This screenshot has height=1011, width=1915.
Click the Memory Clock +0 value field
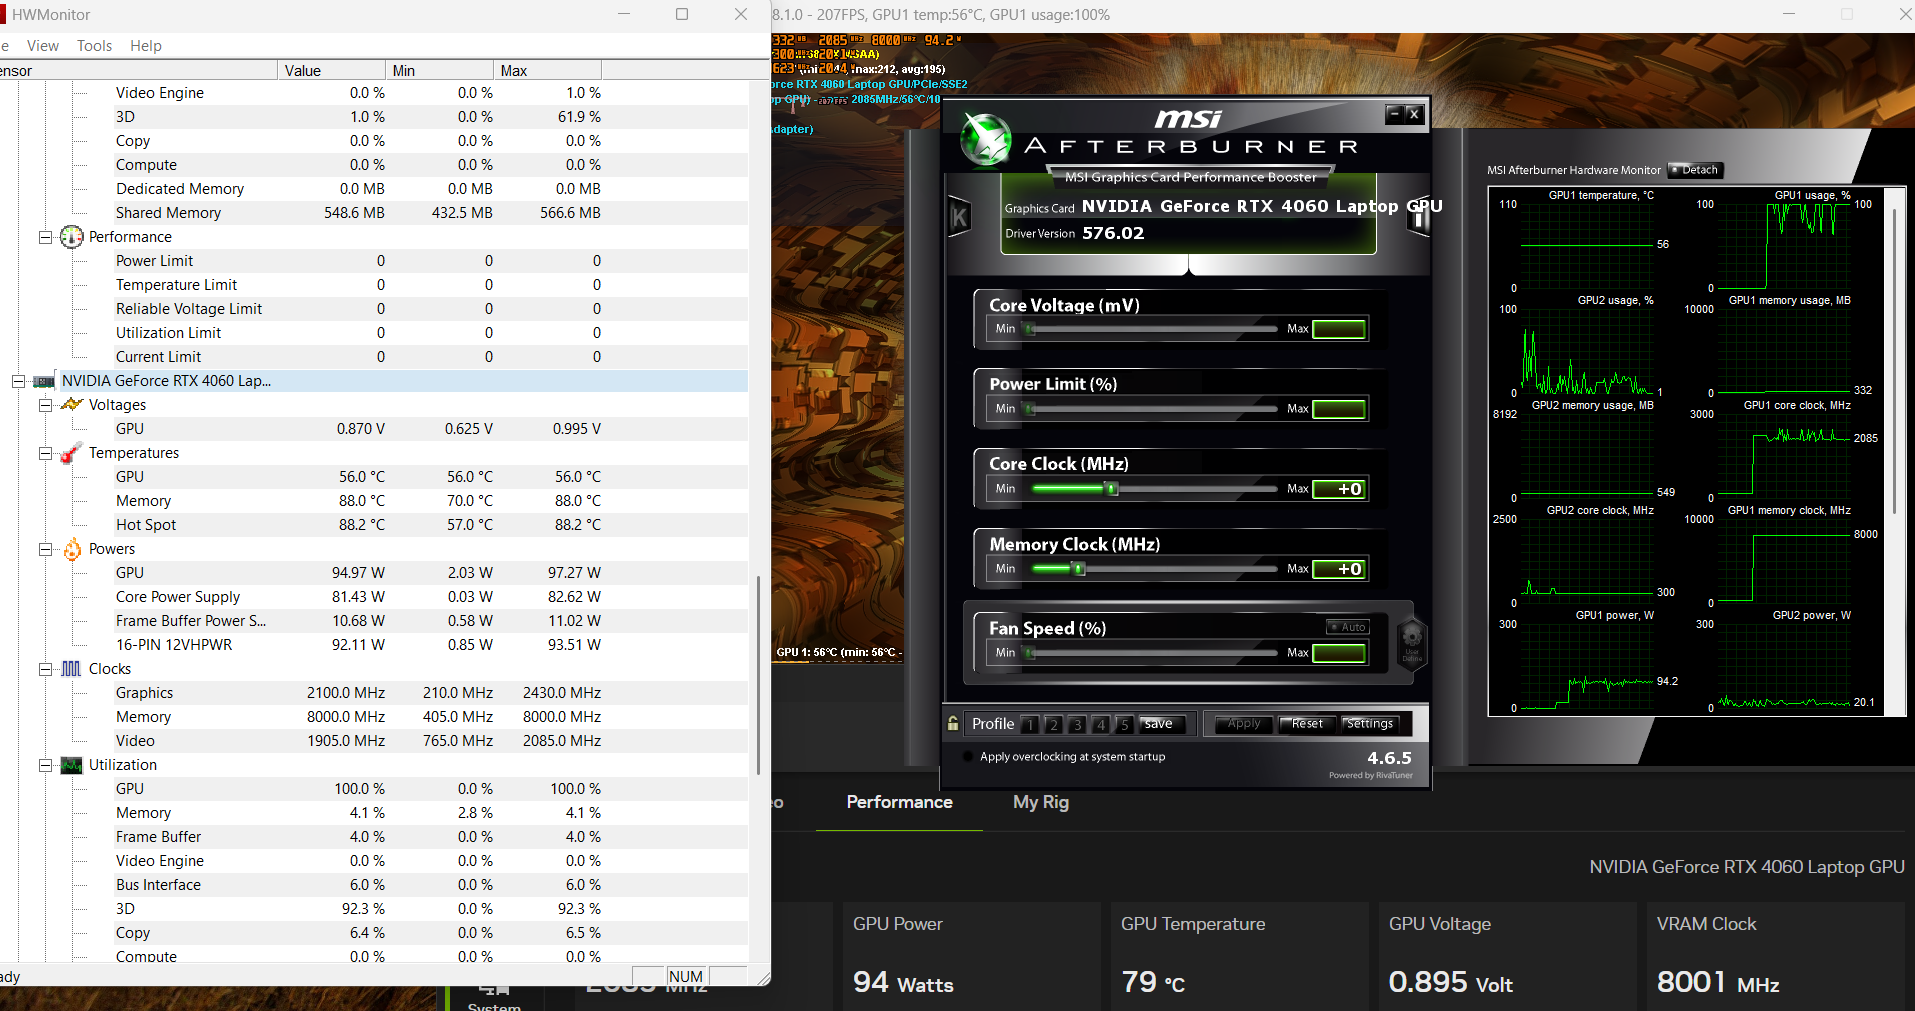click(x=1339, y=569)
